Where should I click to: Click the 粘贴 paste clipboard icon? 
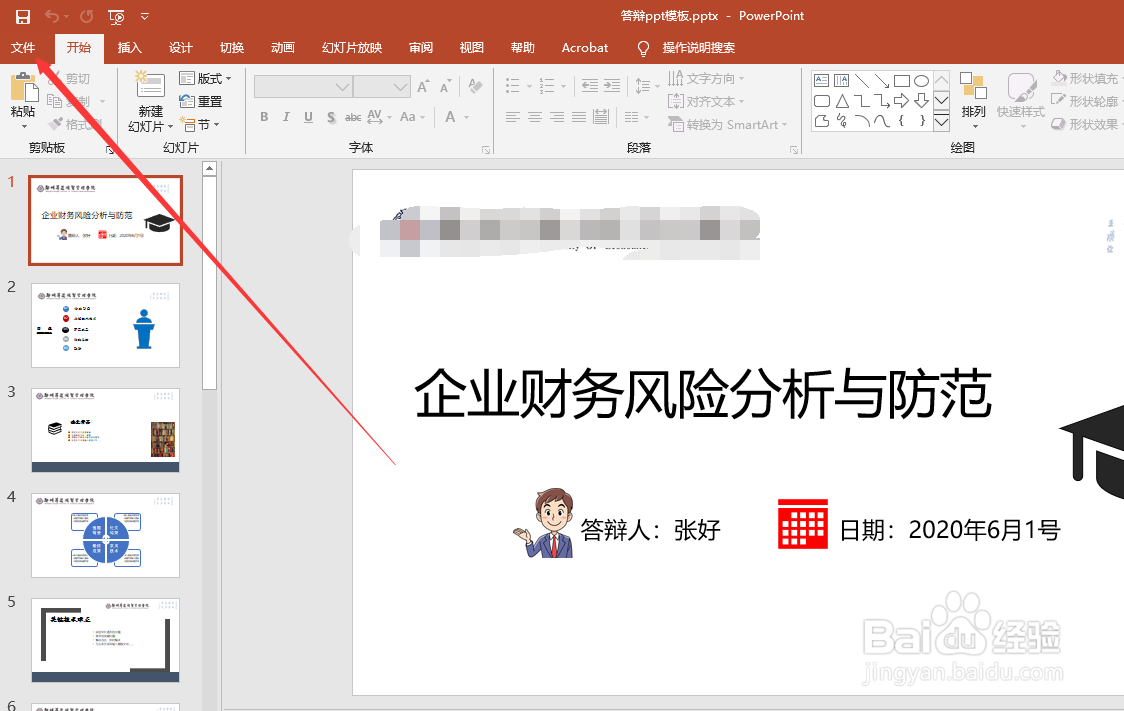tap(23, 87)
